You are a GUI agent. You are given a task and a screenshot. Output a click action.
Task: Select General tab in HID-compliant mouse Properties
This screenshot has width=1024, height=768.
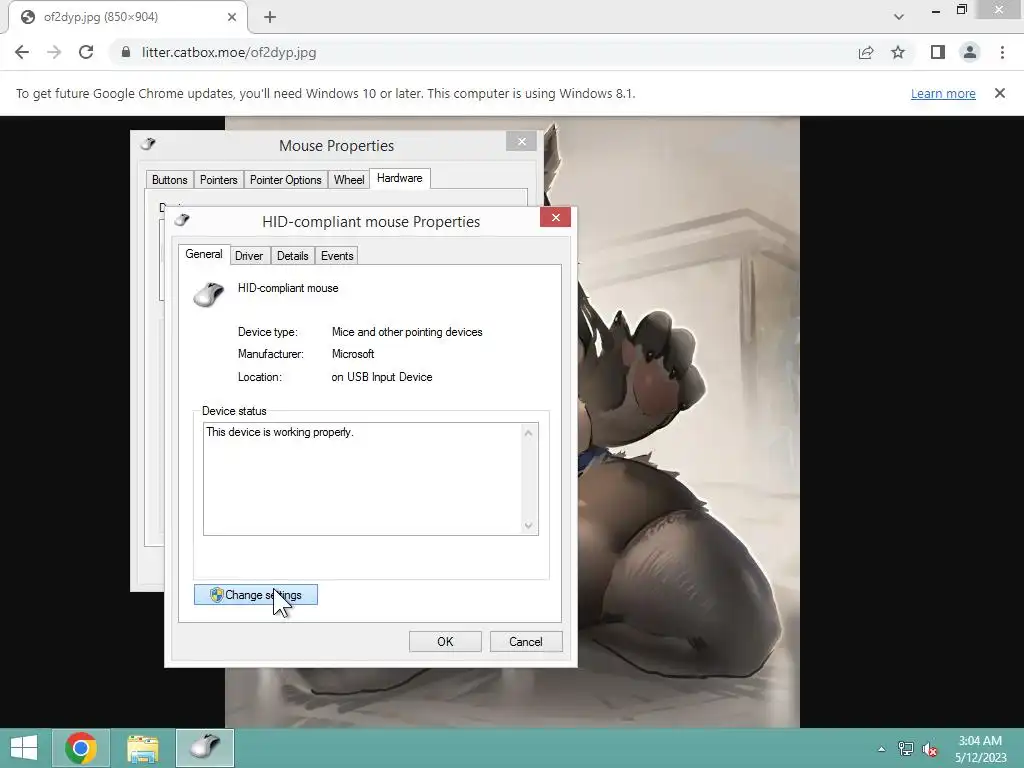coord(204,254)
